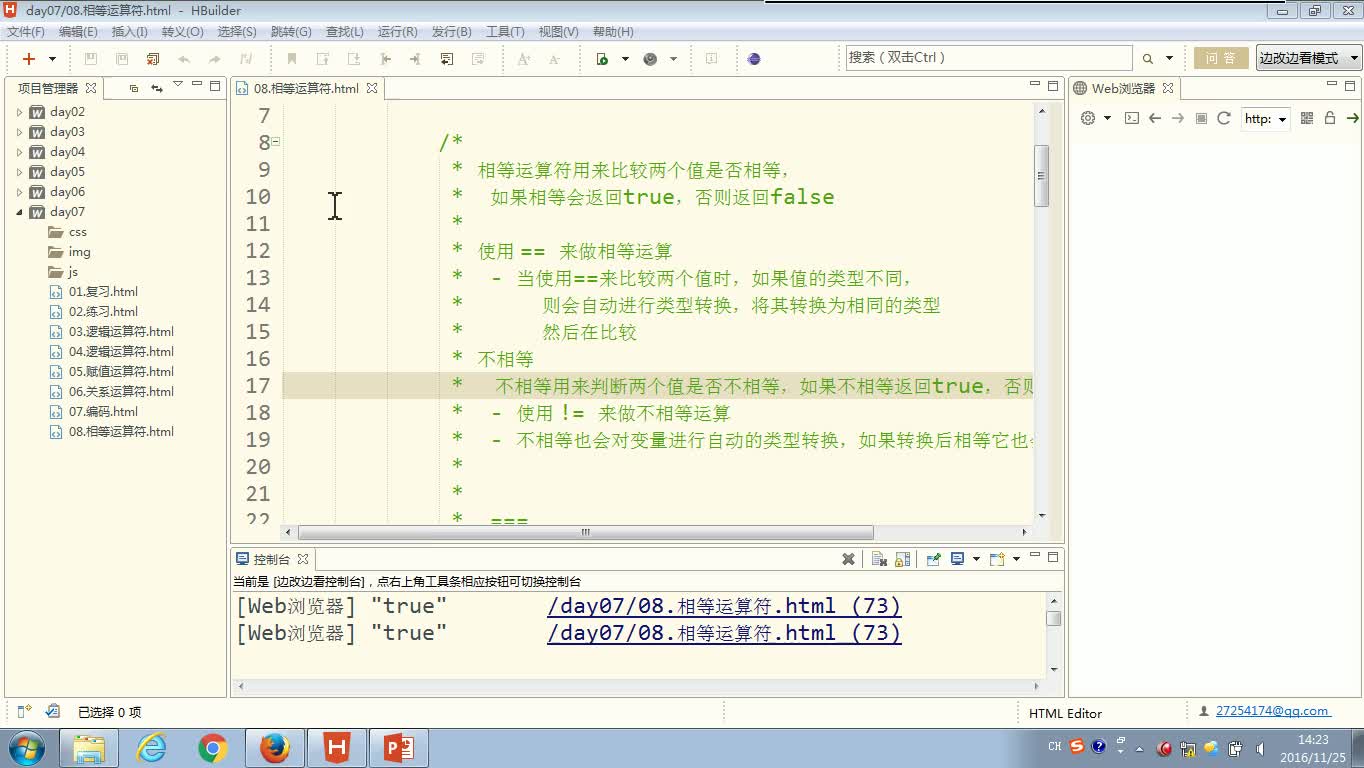Click the green go arrow in Web browser
1364x768 pixels.
click(1352, 118)
